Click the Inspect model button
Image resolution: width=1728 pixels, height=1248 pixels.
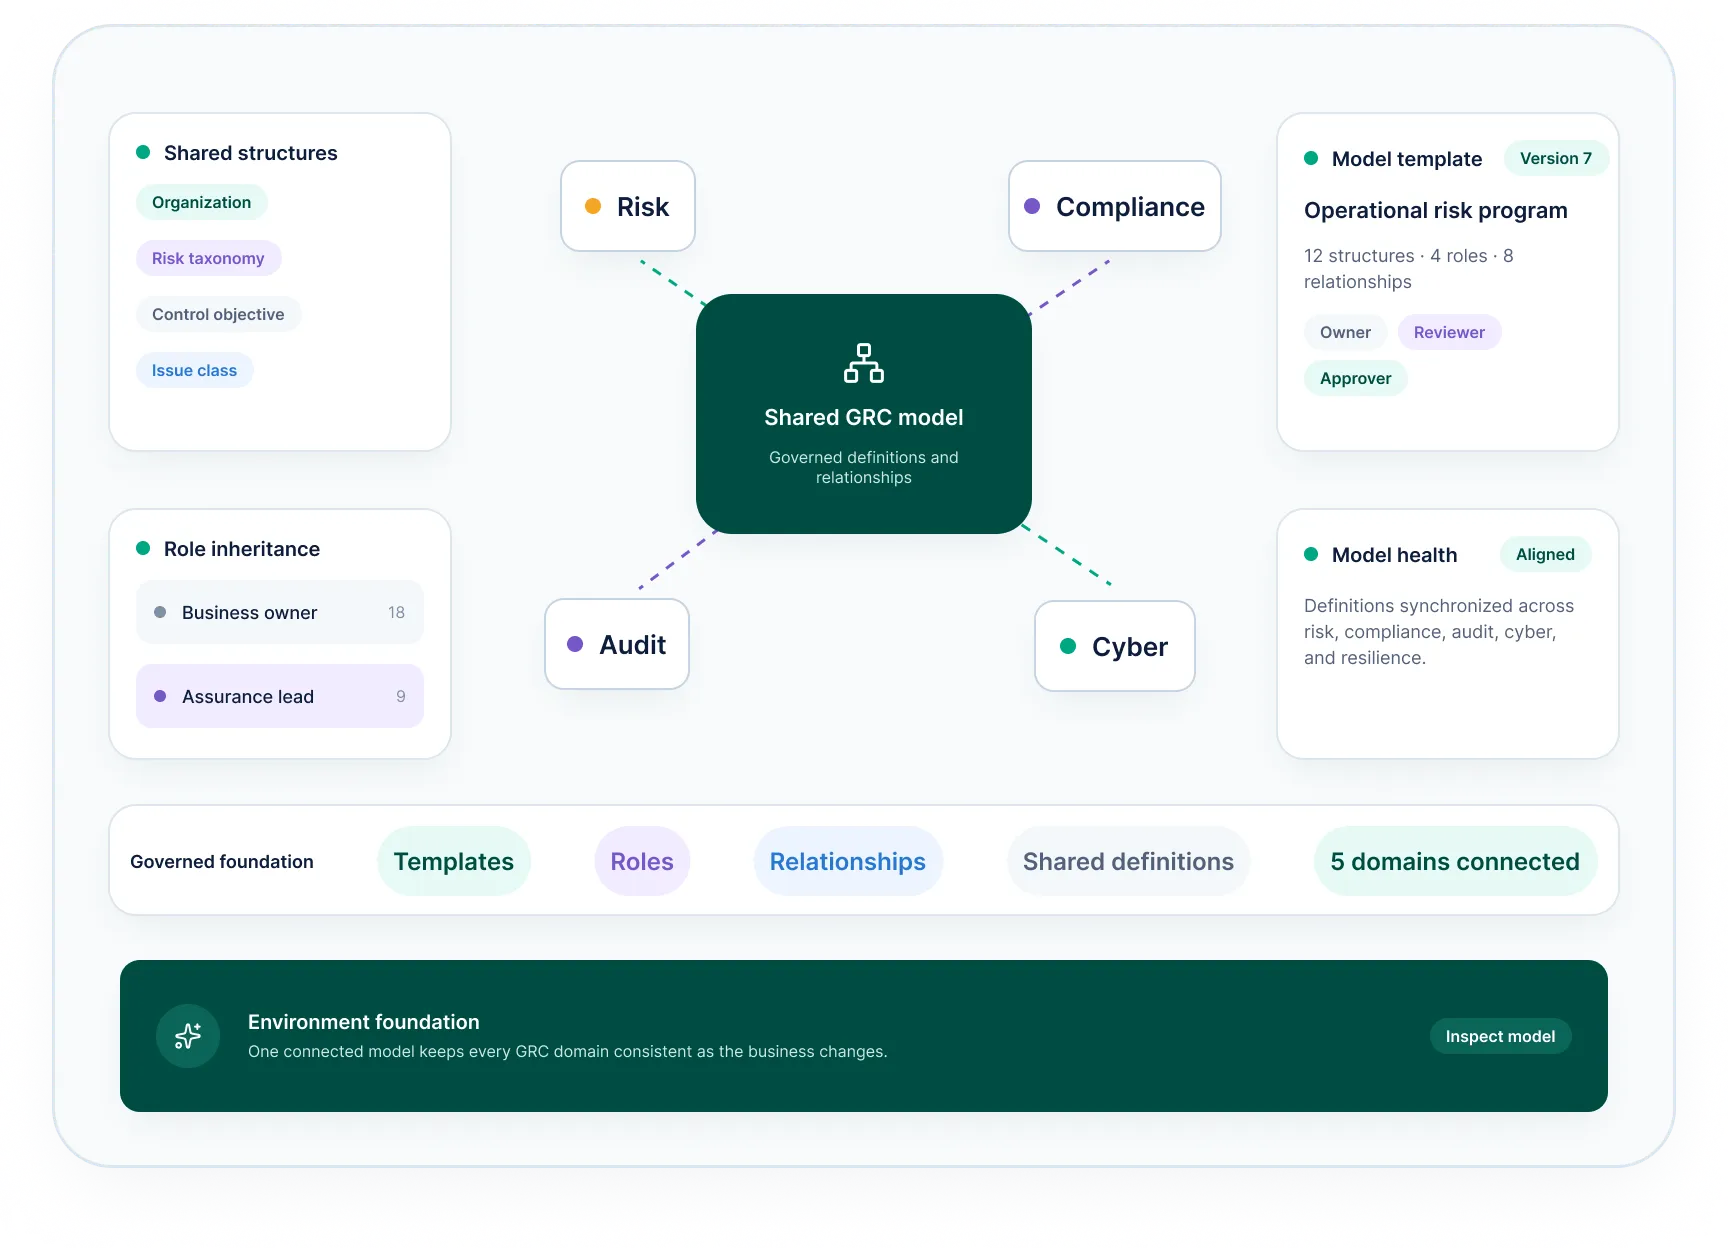click(1500, 1036)
